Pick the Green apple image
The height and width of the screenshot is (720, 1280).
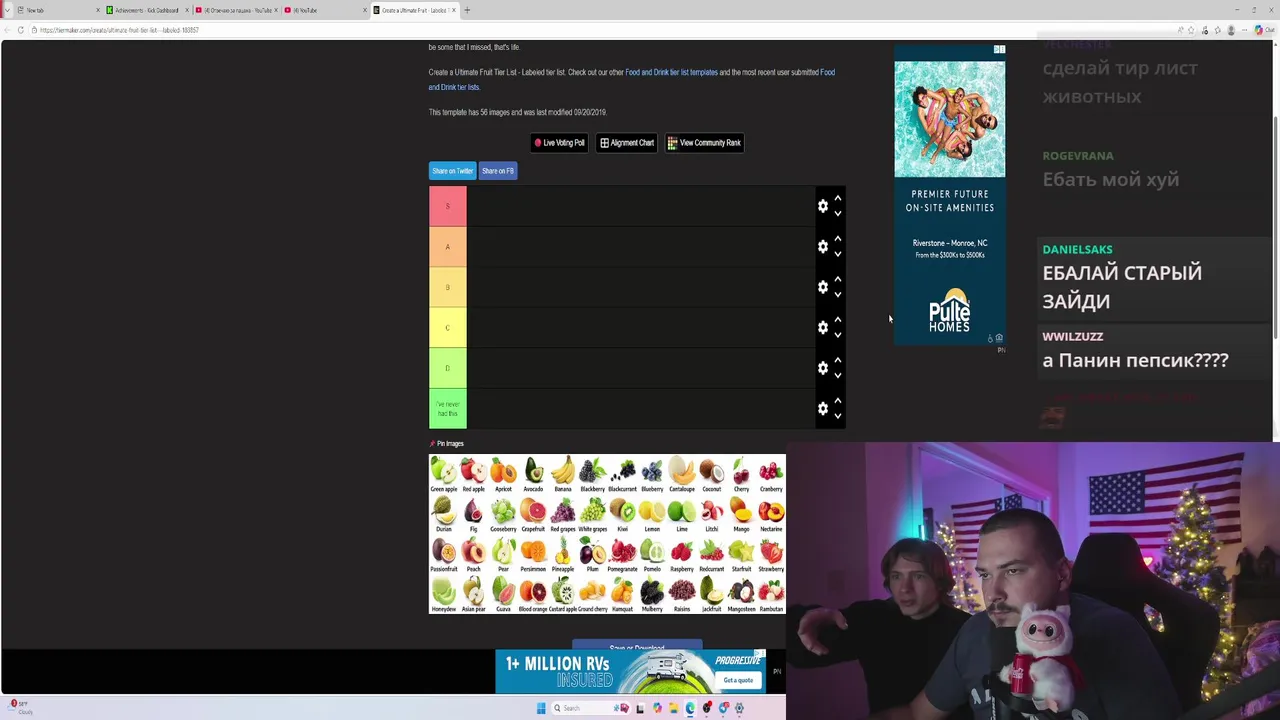coord(444,475)
